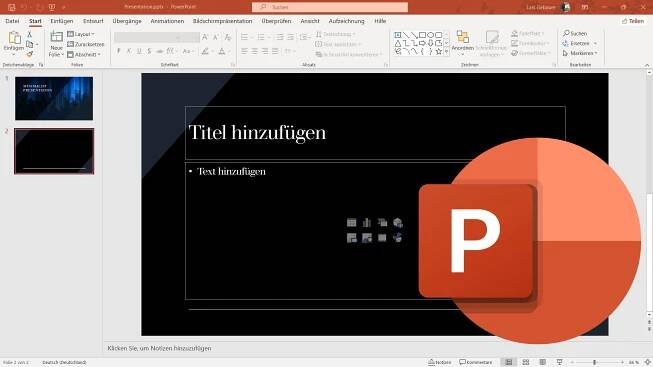Open the Abschnitt dropdown
Image resolution: width=653 pixels, height=367 pixels.
pos(84,54)
